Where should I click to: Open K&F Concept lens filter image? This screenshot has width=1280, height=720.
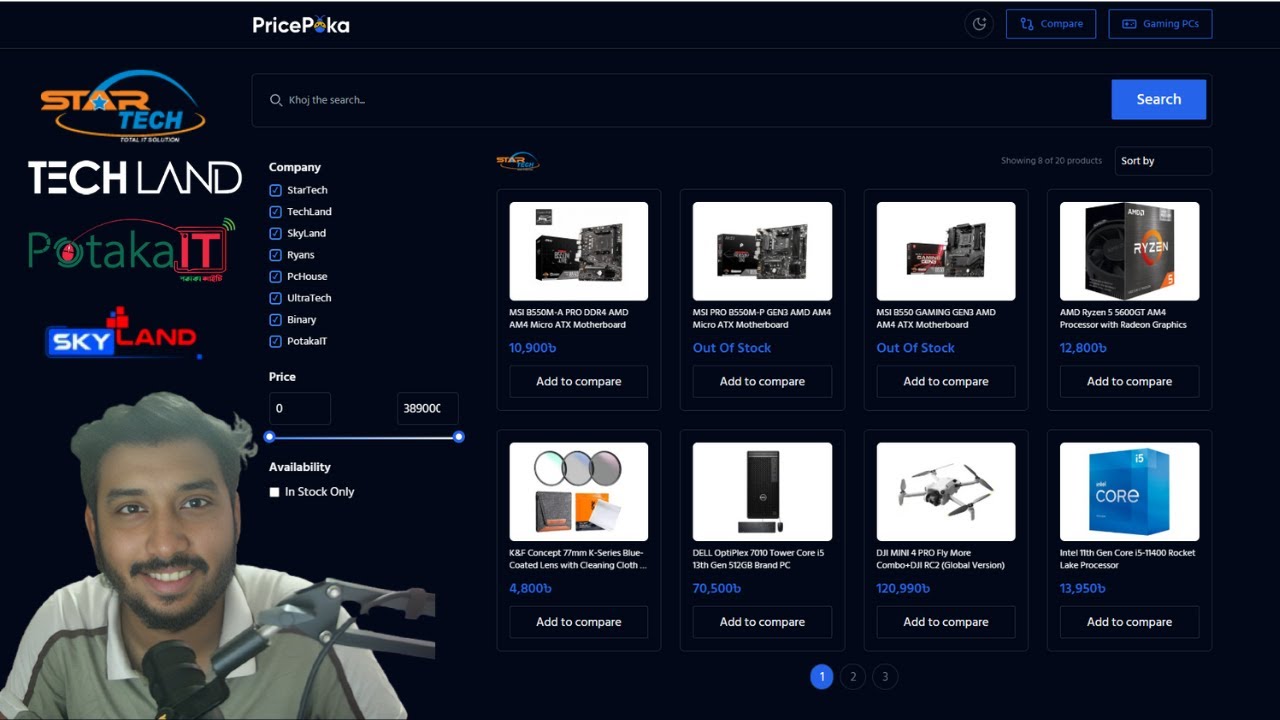(578, 491)
